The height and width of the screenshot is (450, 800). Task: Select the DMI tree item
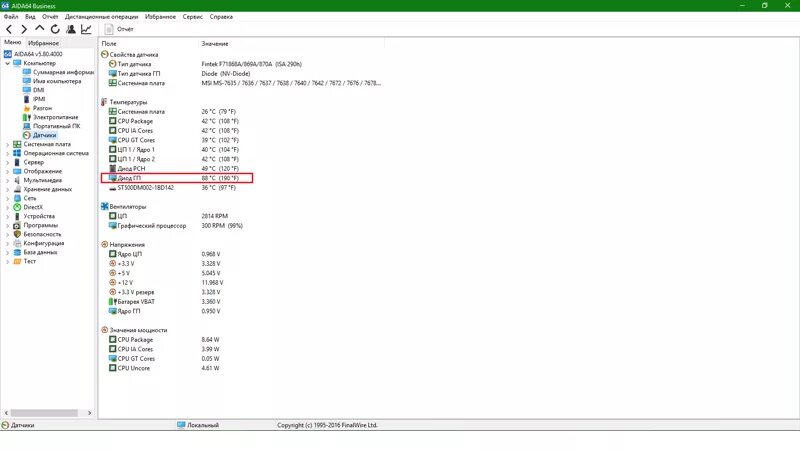(x=34, y=90)
